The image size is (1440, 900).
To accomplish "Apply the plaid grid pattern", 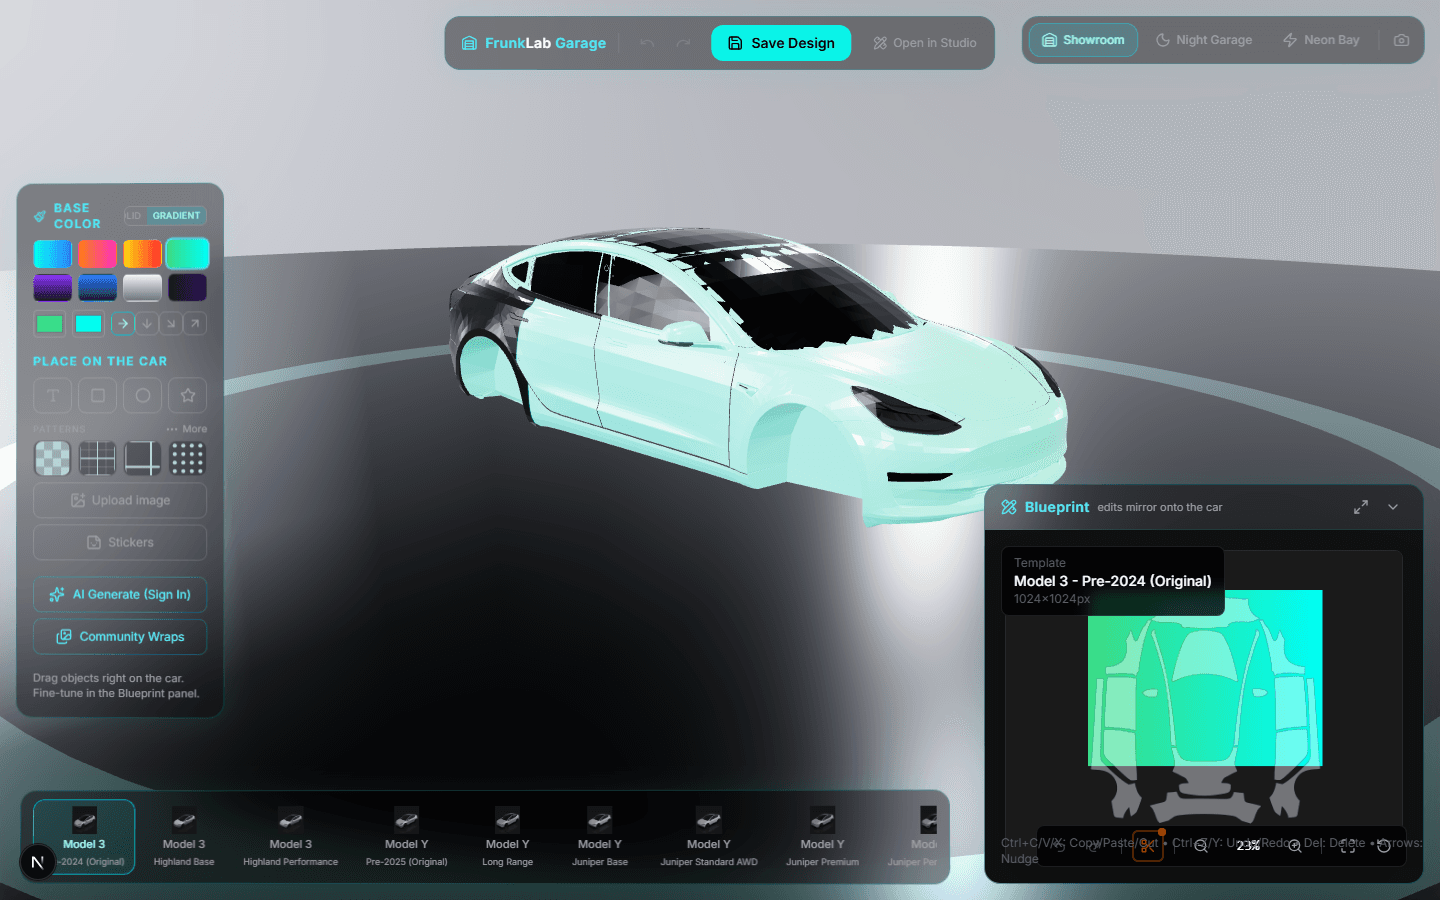I will point(98,458).
